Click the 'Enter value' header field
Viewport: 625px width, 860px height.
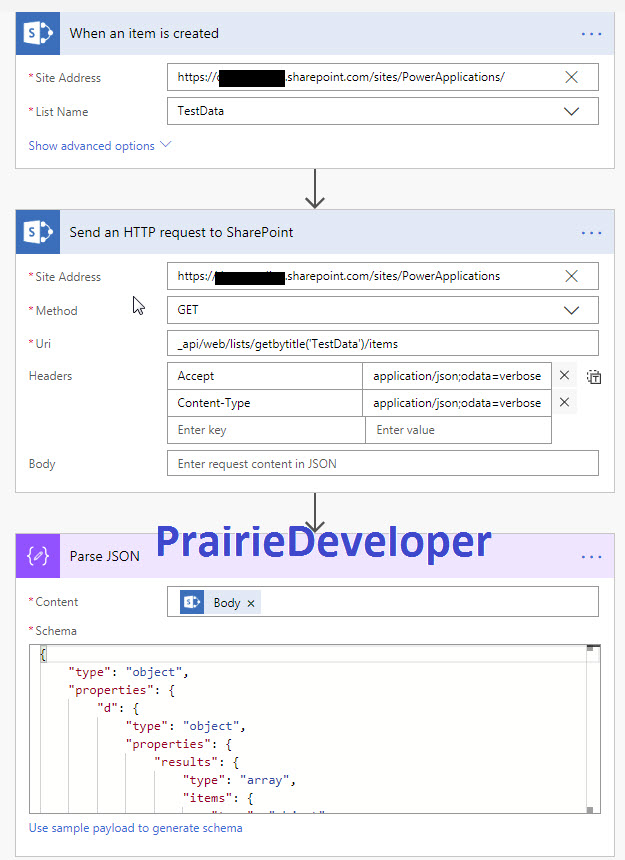458,430
